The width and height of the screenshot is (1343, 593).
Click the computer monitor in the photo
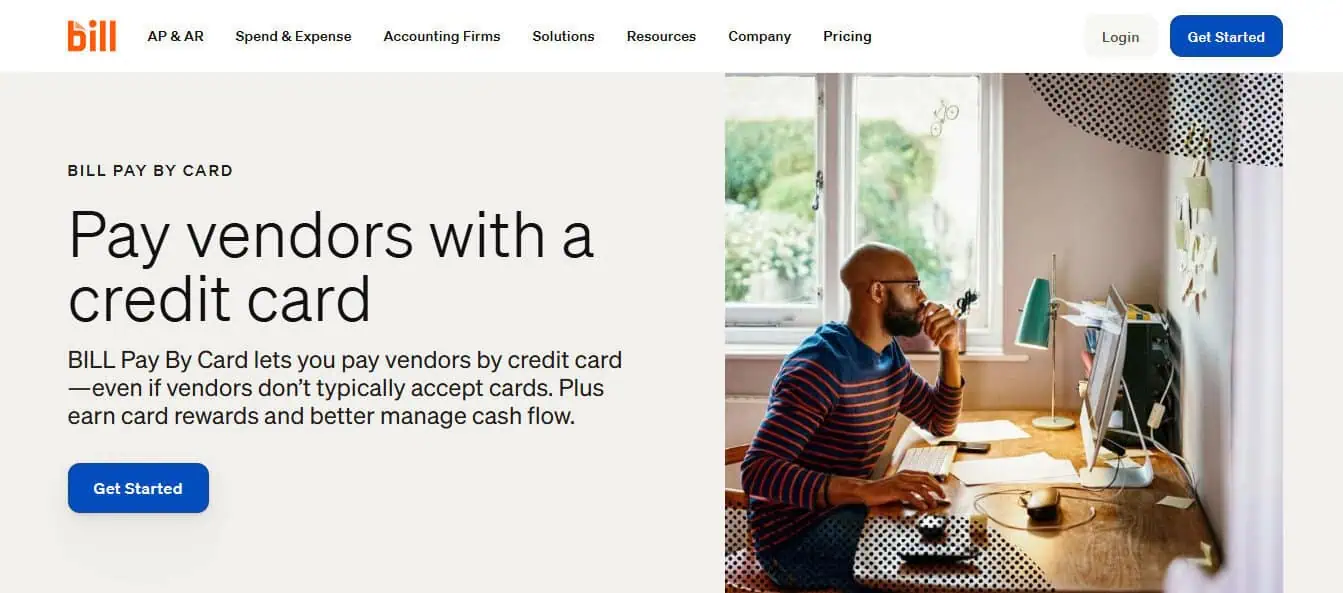pos(1105,380)
